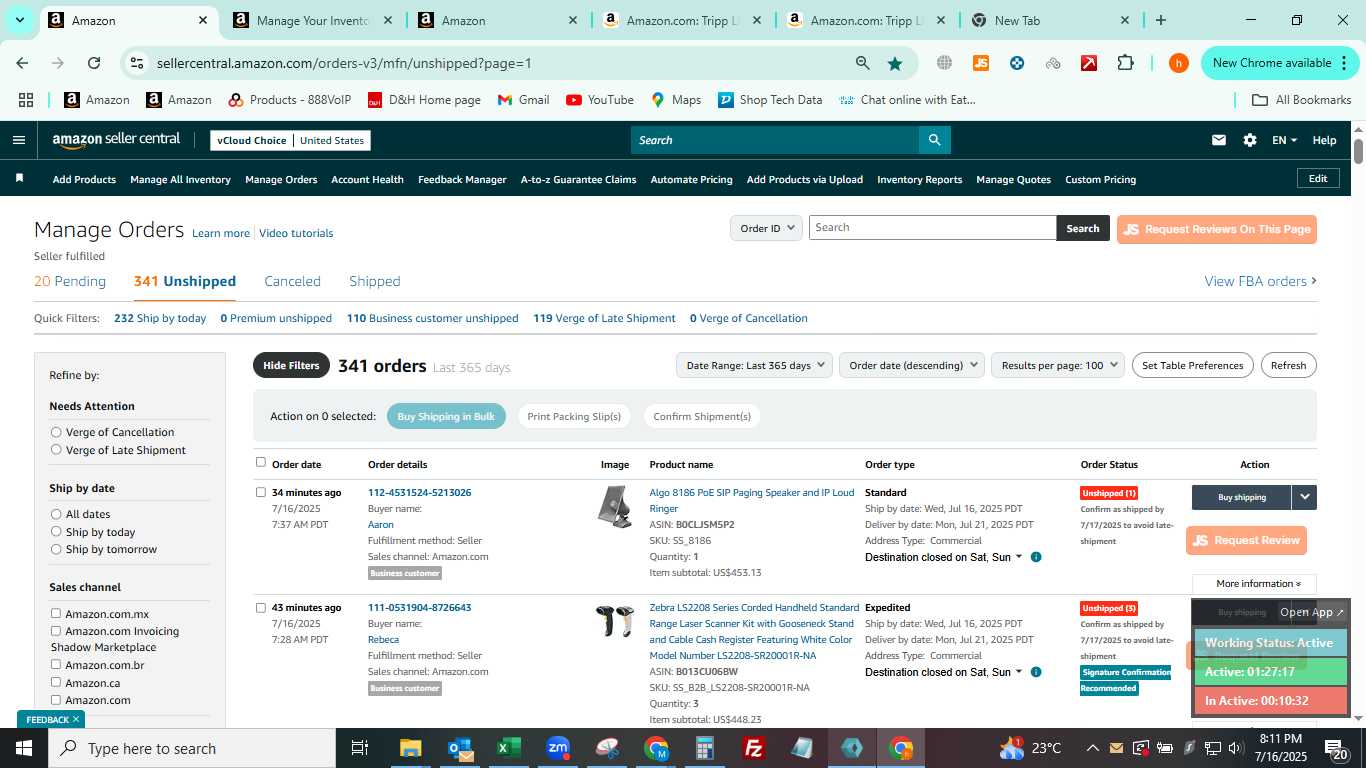Click the bookmark flag icon beside Add Products

(x=19, y=179)
